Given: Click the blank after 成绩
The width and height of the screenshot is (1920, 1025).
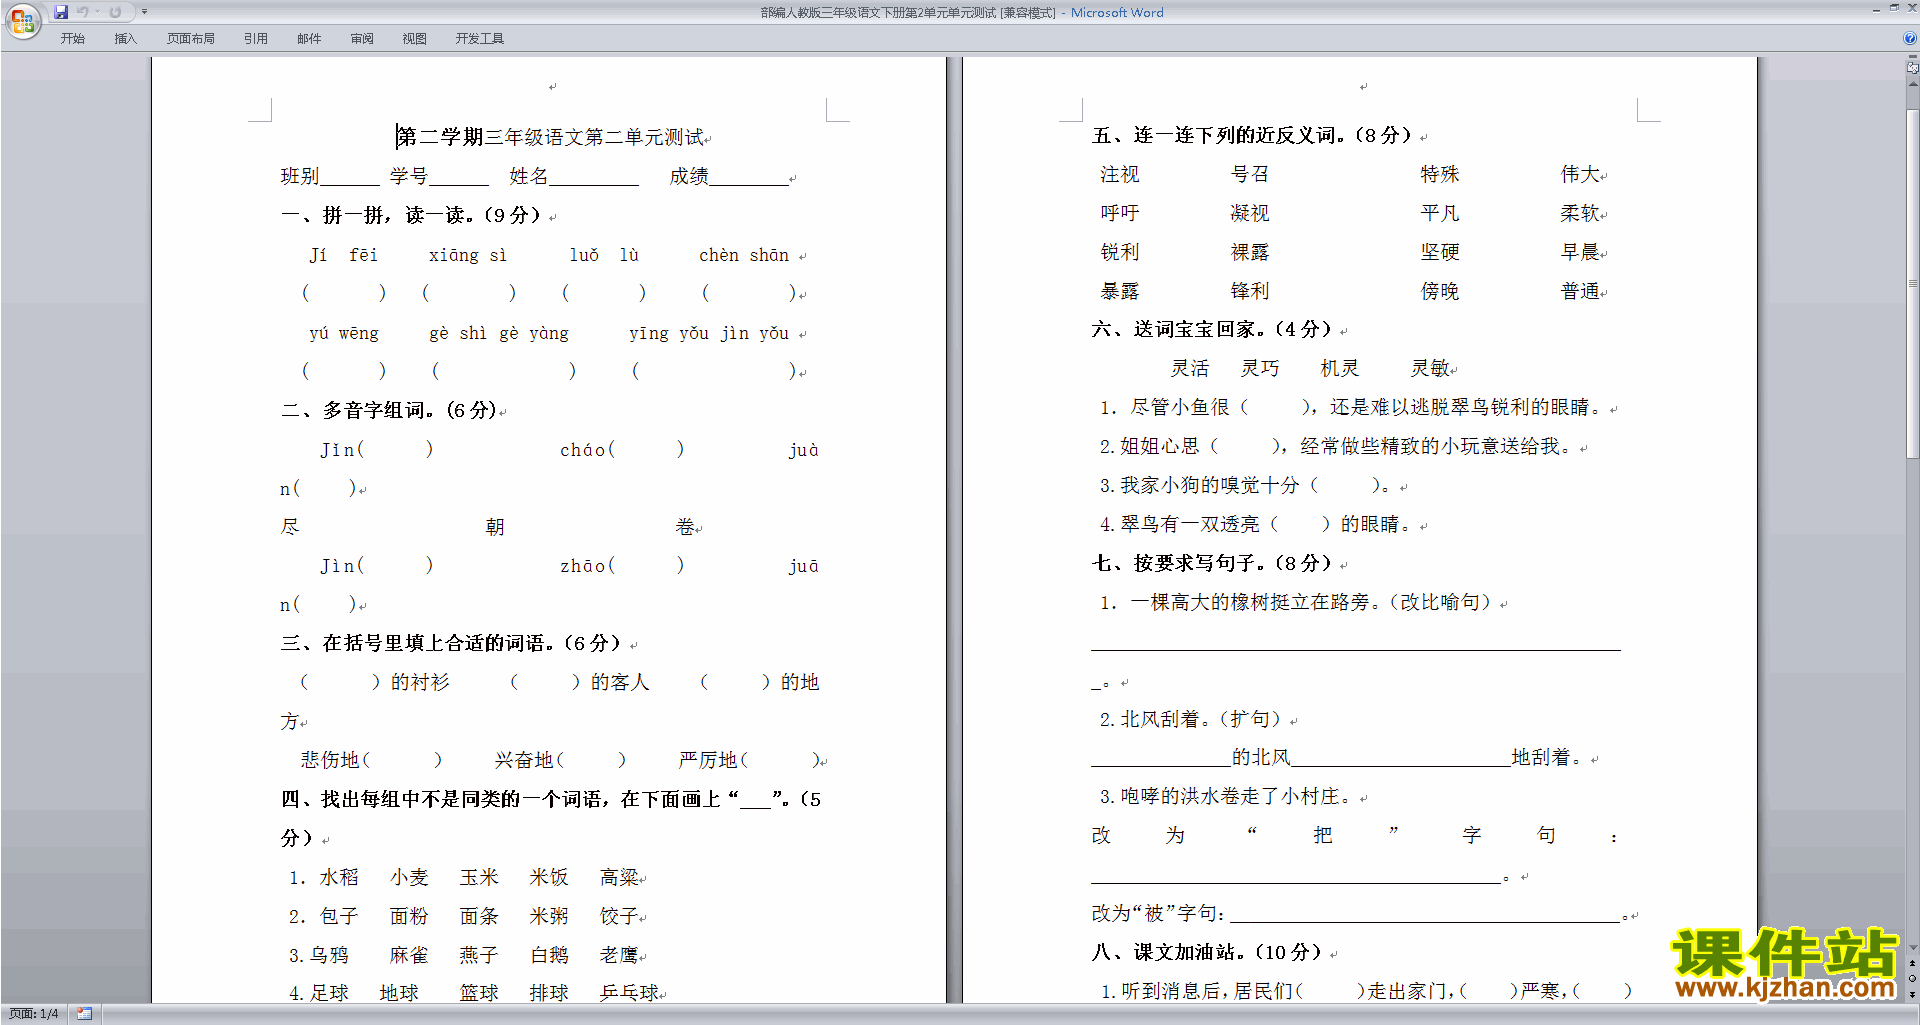Looking at the screenshot, I should 749,177.
